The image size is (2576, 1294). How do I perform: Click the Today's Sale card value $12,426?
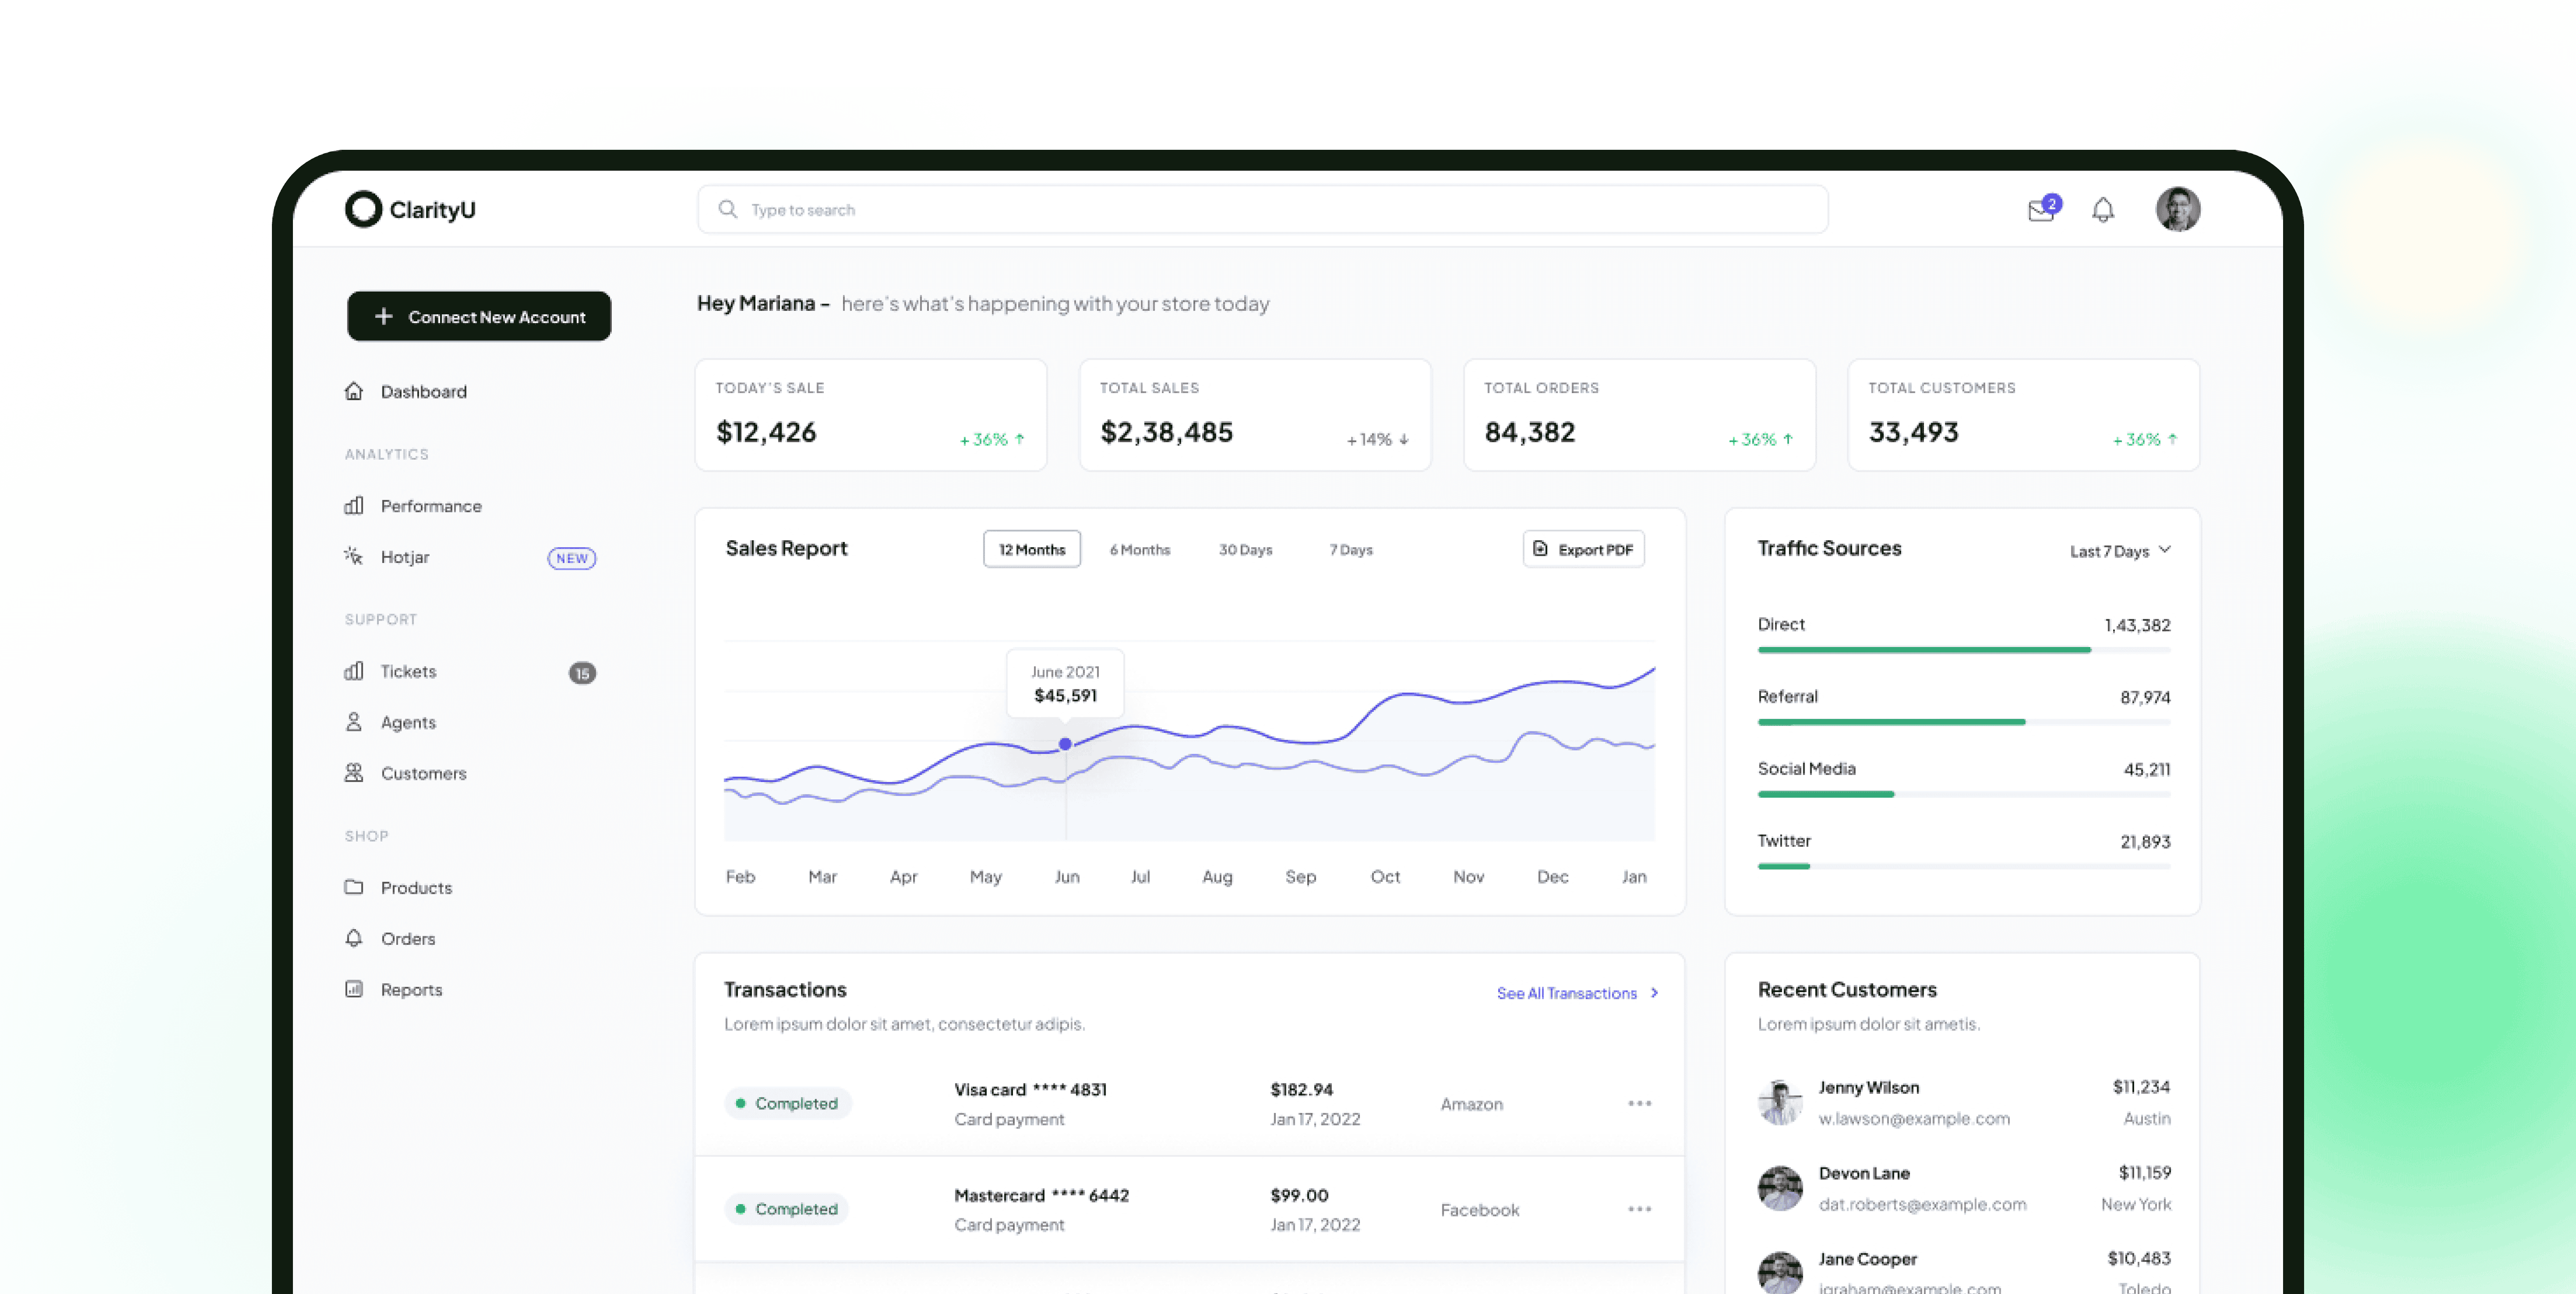(766, 432)
